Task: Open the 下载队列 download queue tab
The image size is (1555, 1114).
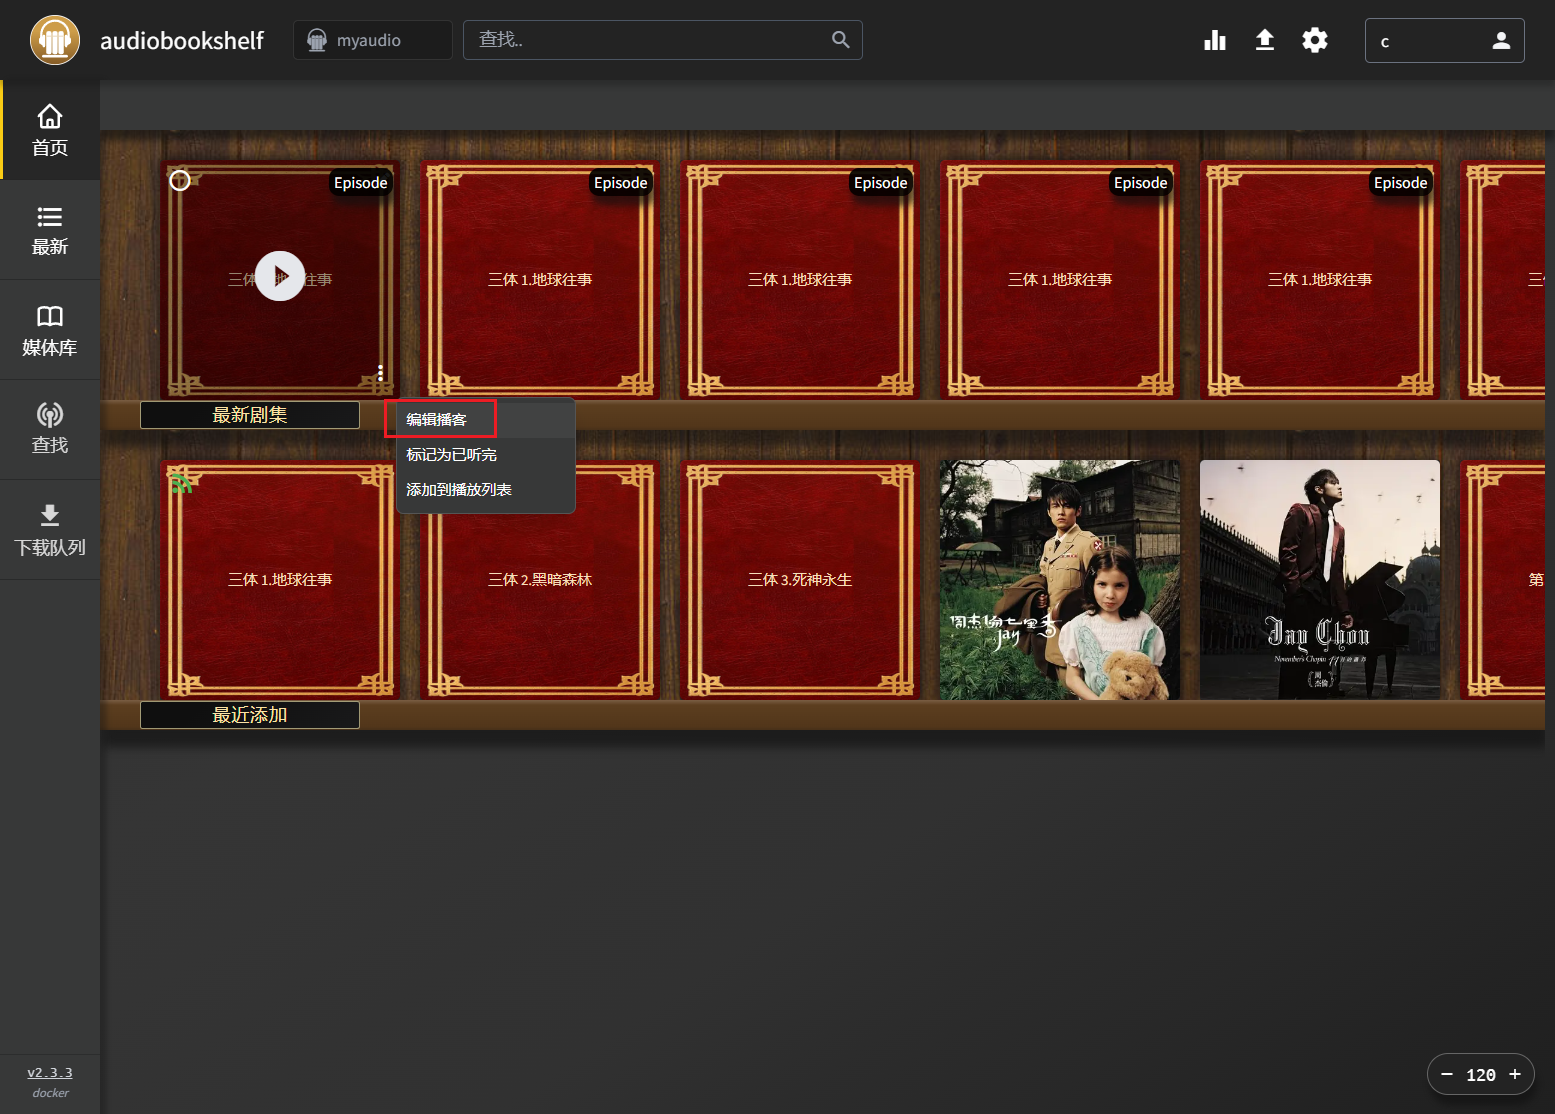Action: point(50,530)
